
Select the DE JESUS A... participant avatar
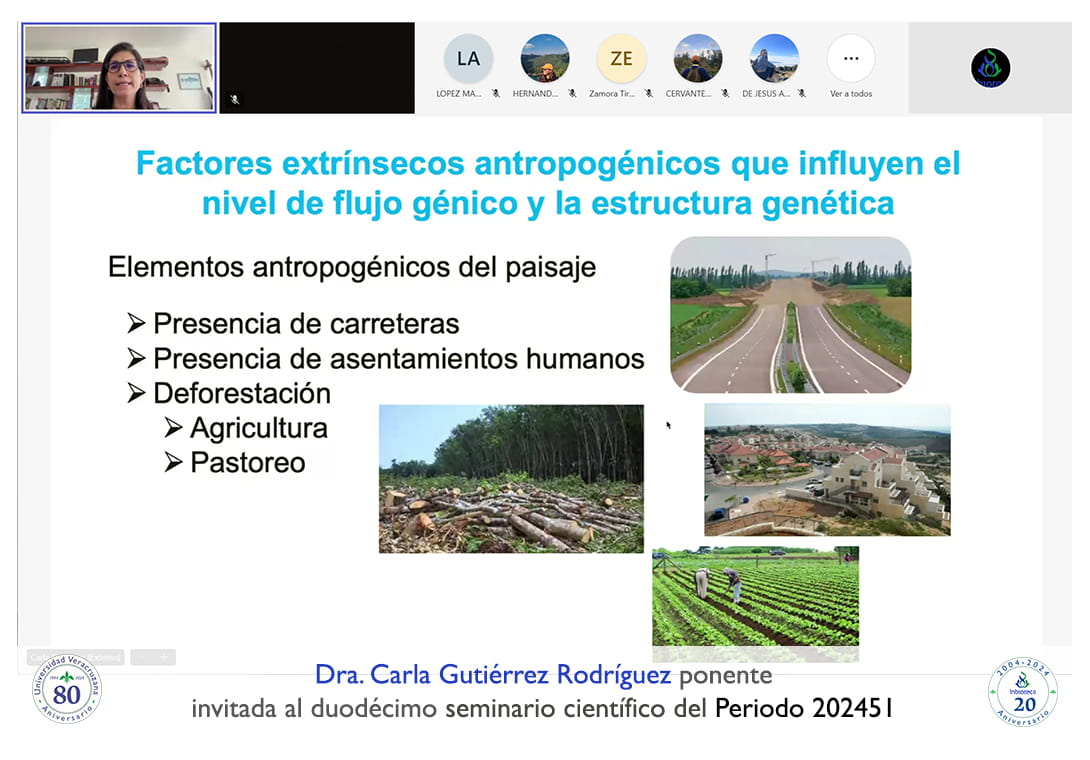pyautogui.click(x=774, y=59)
